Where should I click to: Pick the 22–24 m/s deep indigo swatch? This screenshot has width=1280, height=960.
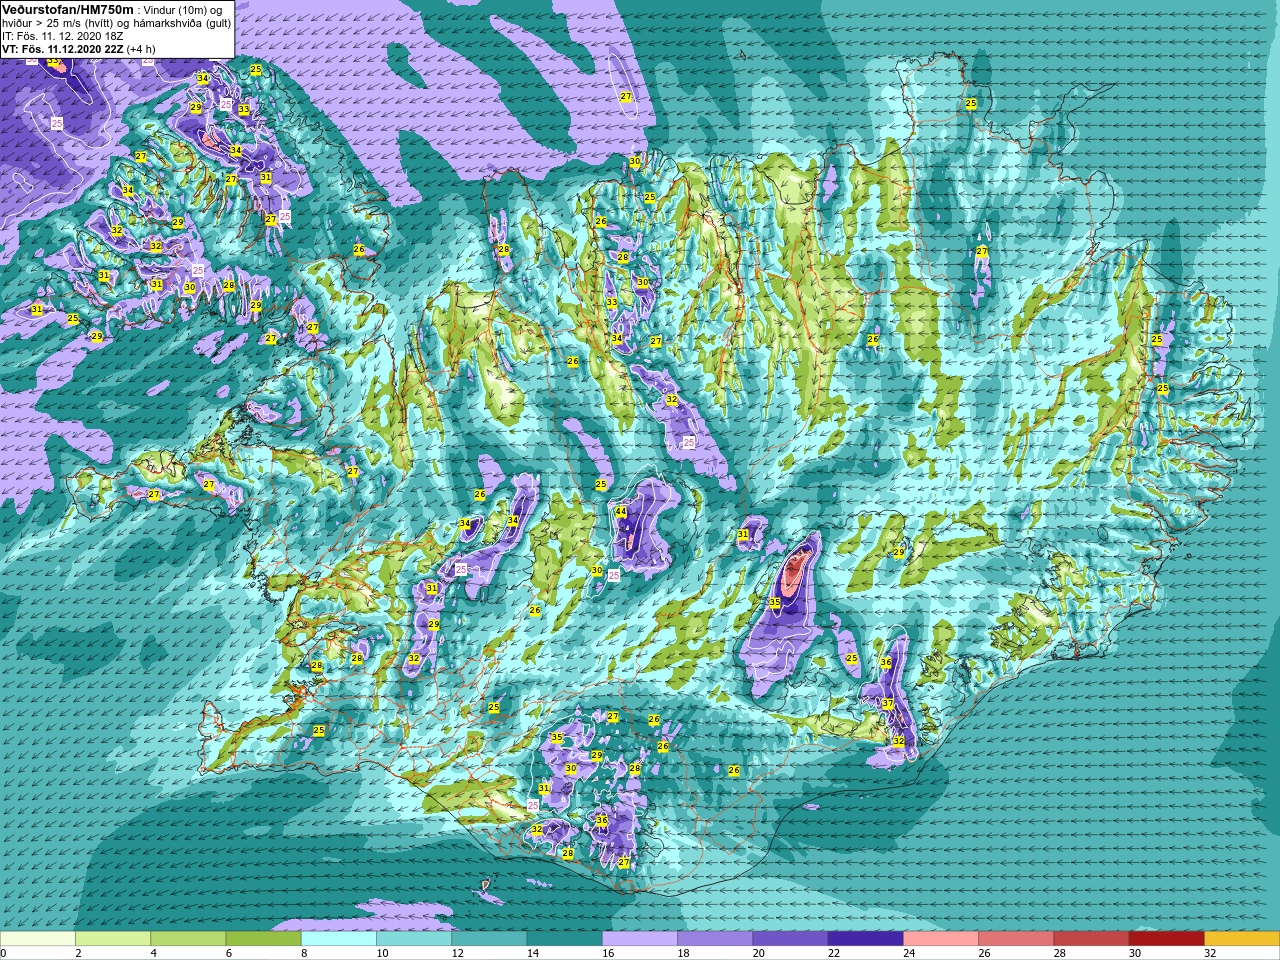865,939
